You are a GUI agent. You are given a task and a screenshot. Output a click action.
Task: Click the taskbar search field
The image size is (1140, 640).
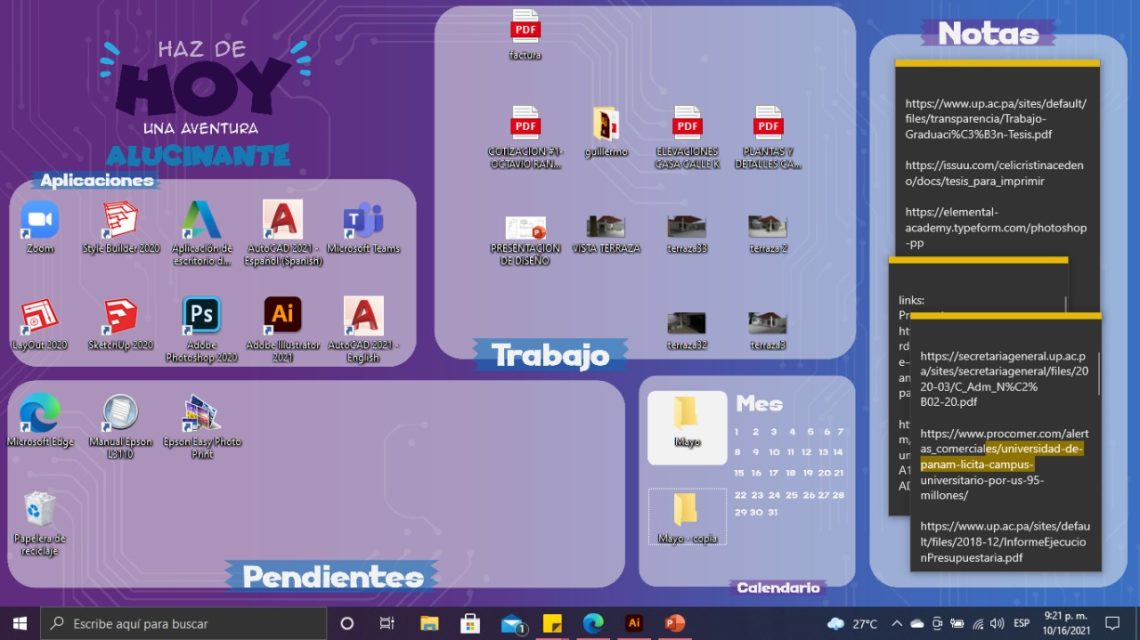[180, 621]
